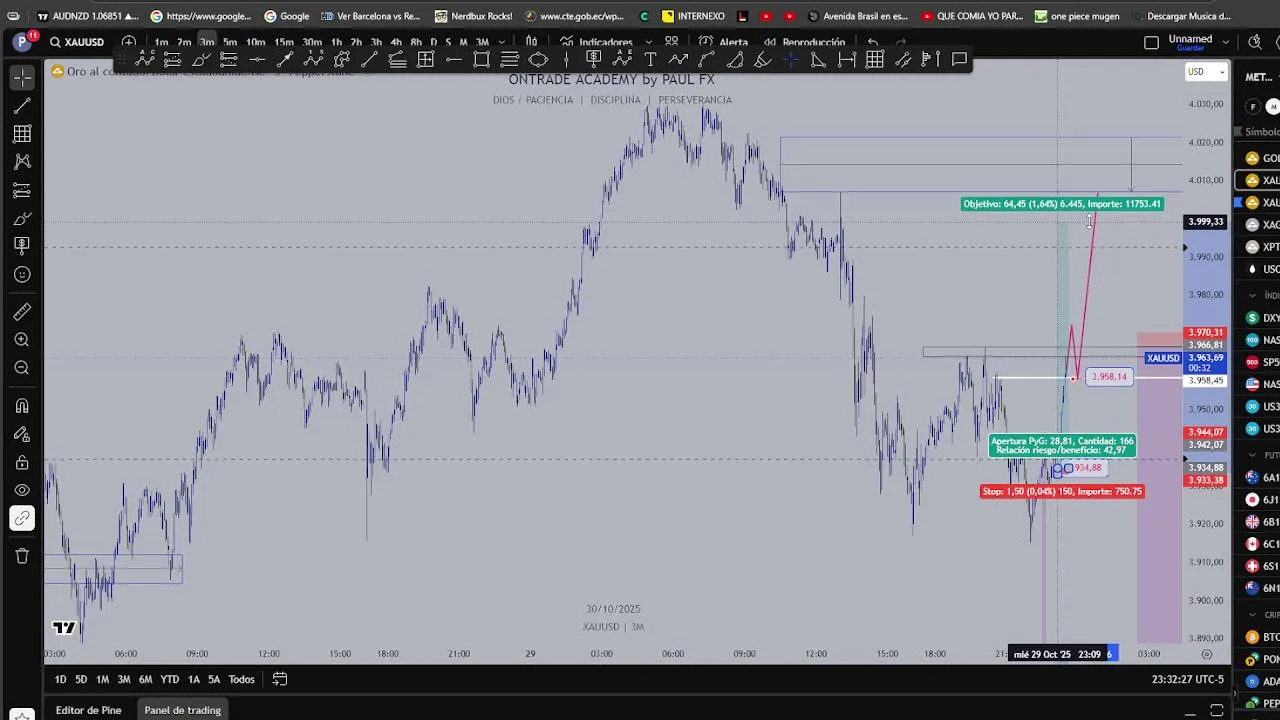Toggle hide all drawings eye icon
Viewport: 1280px width, 720px height.
pyautogui.click(x=22, y=490)
